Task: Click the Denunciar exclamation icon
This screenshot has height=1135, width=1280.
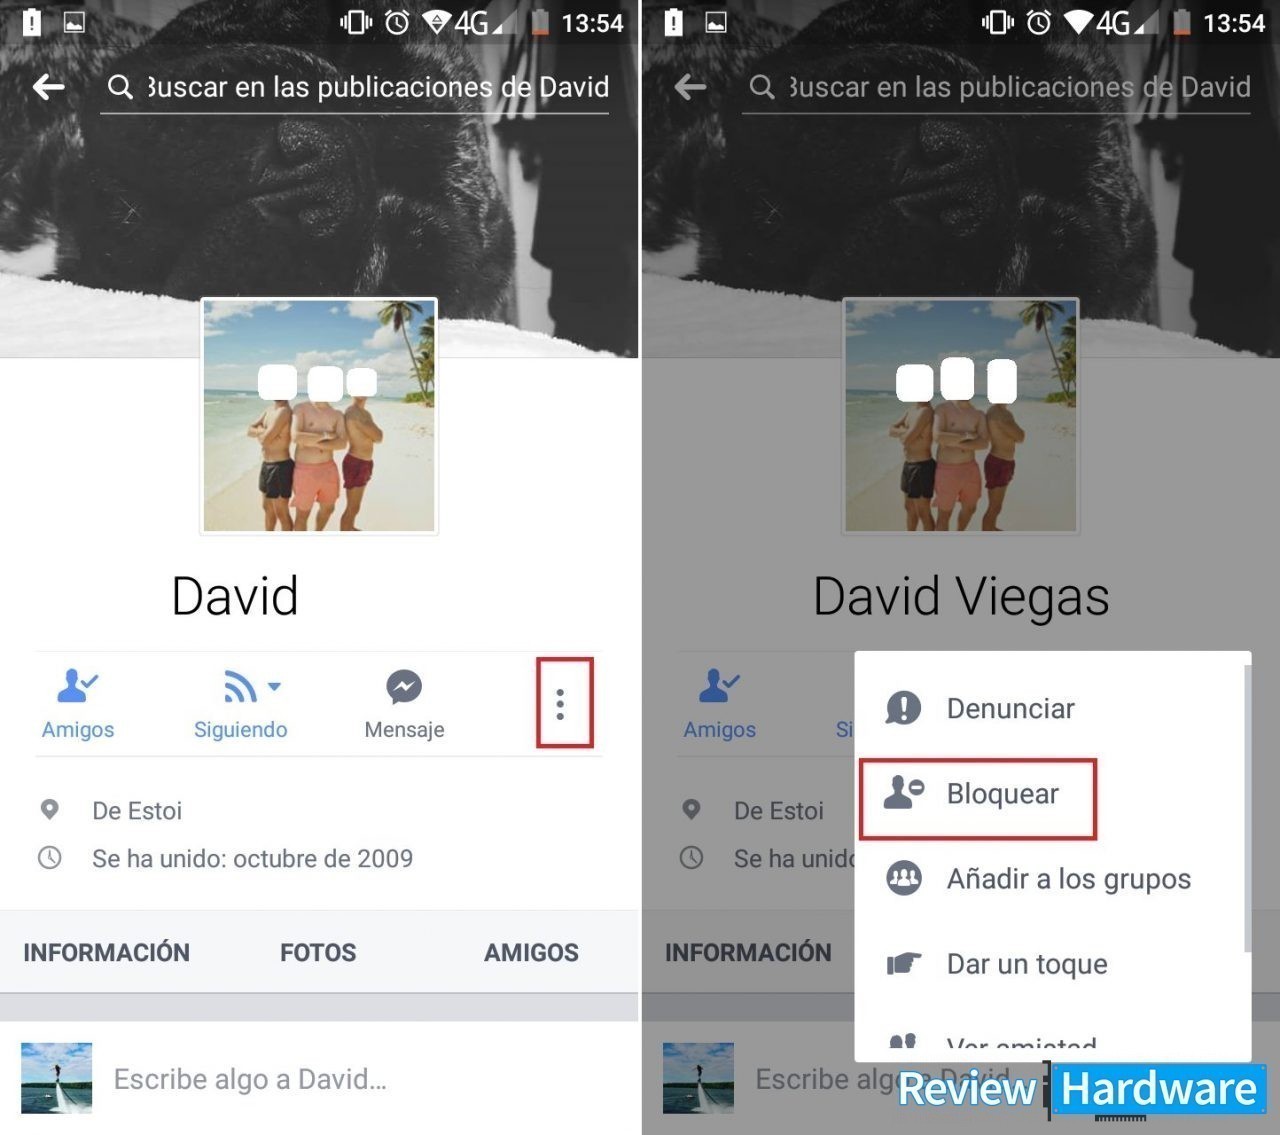Action: 904,708
